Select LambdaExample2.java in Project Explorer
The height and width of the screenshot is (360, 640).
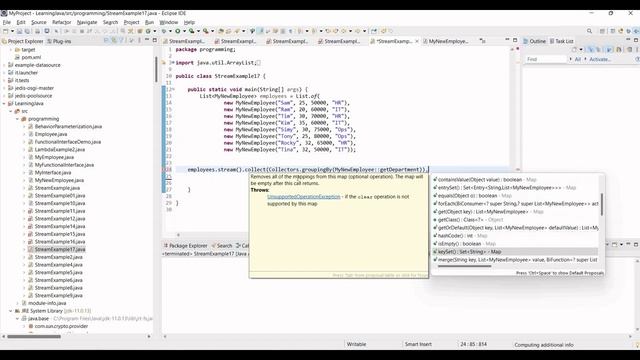60,150
